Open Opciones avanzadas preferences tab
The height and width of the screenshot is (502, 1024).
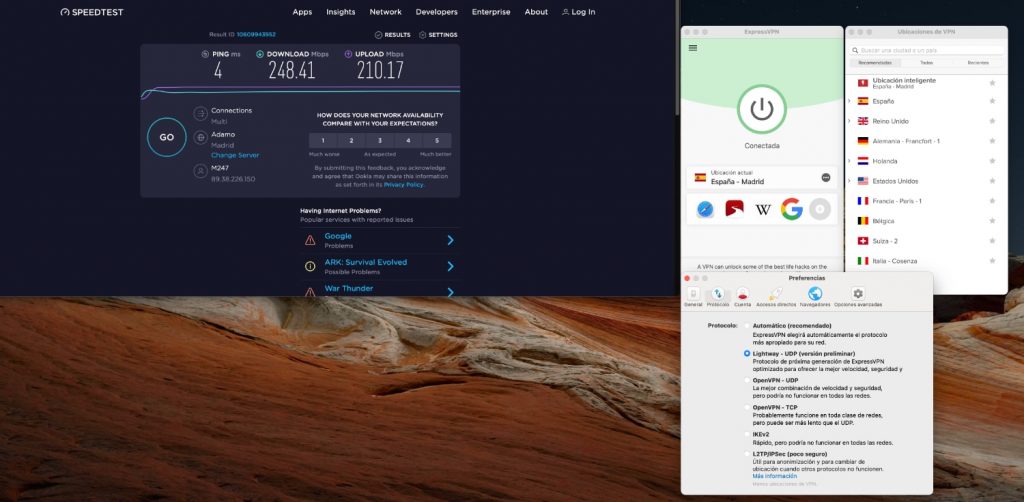[x=858, y=297]
